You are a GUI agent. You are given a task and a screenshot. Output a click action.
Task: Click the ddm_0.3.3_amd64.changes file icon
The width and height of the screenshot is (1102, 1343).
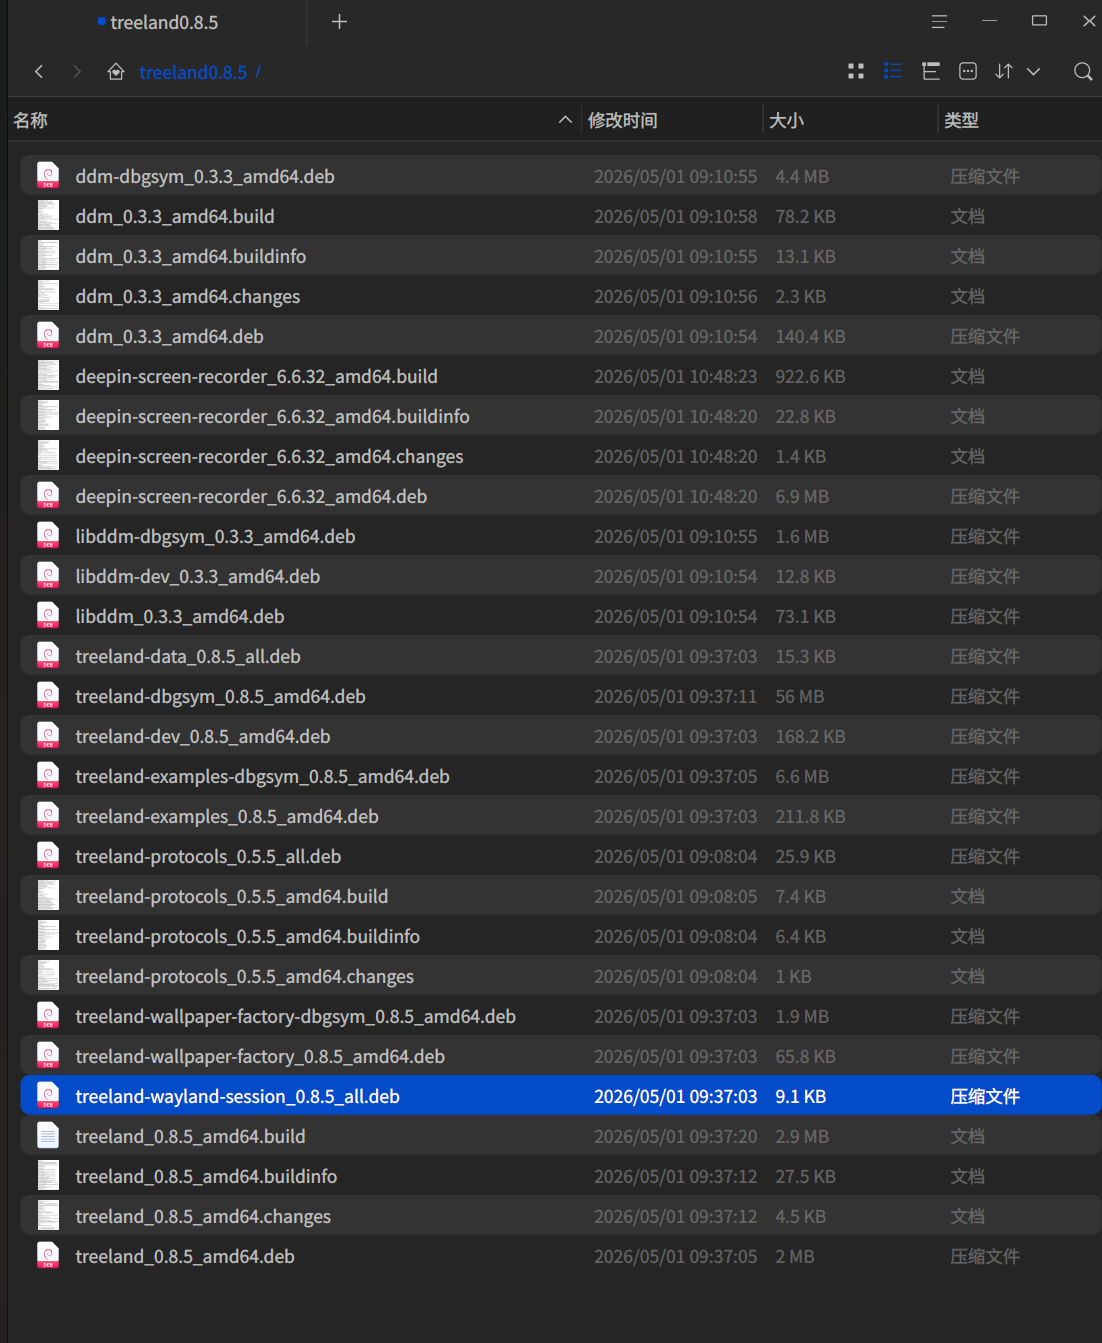point(48,295)
